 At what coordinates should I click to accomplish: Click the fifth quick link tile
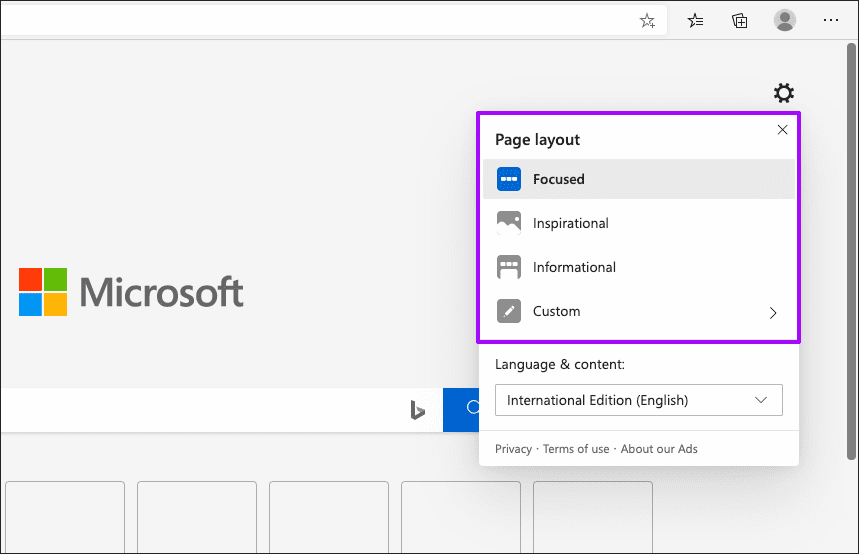(593, 517)
